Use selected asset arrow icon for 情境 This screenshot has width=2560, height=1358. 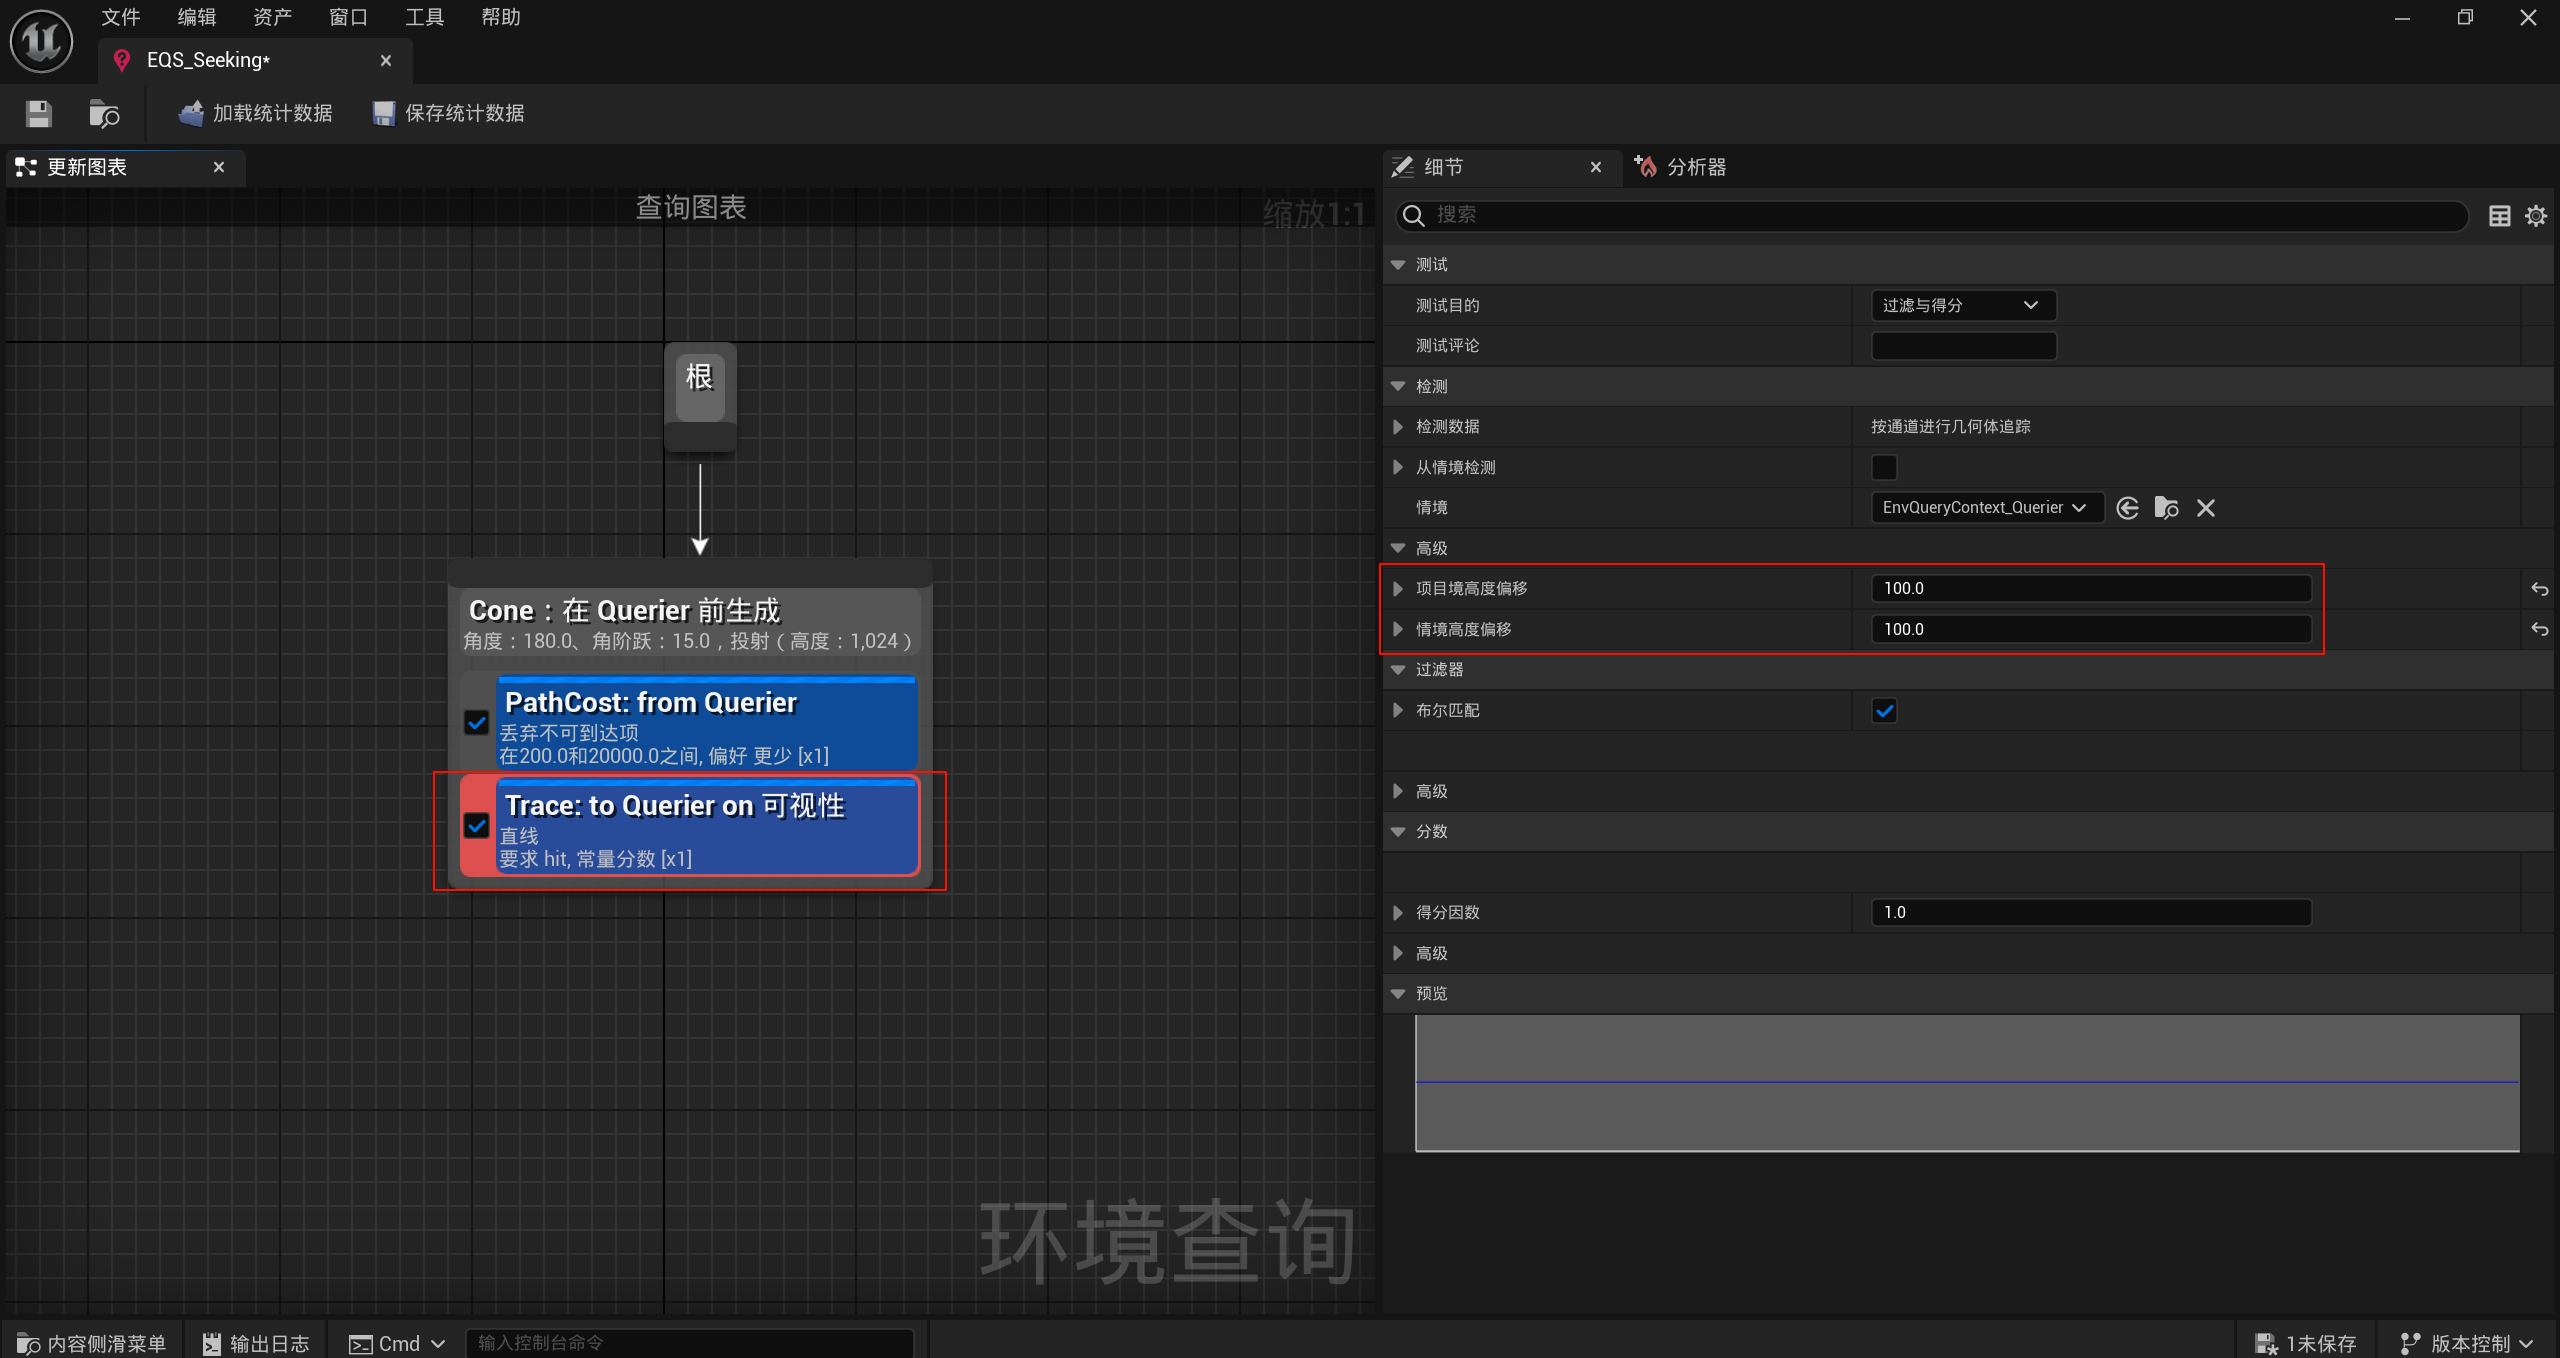[2127, 508]
